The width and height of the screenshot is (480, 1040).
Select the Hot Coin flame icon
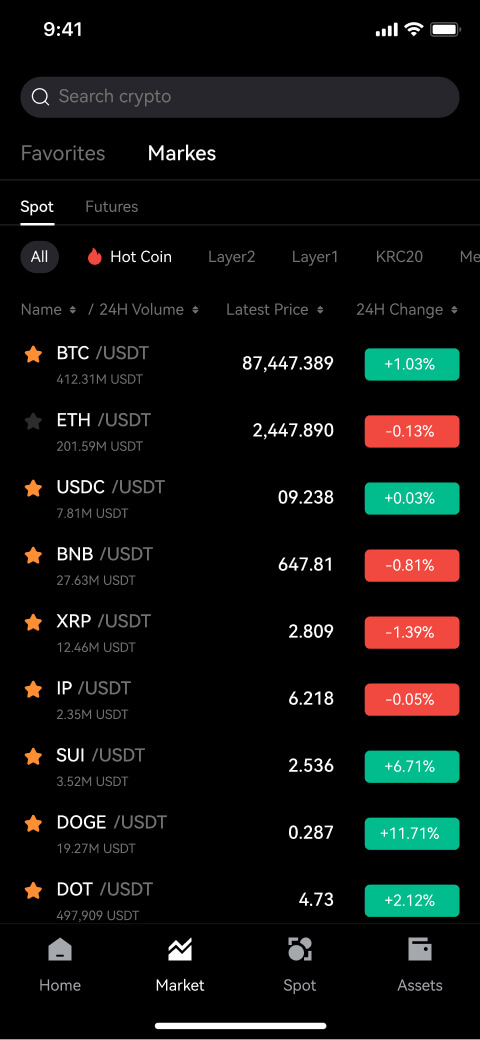(x=95, y=257)
